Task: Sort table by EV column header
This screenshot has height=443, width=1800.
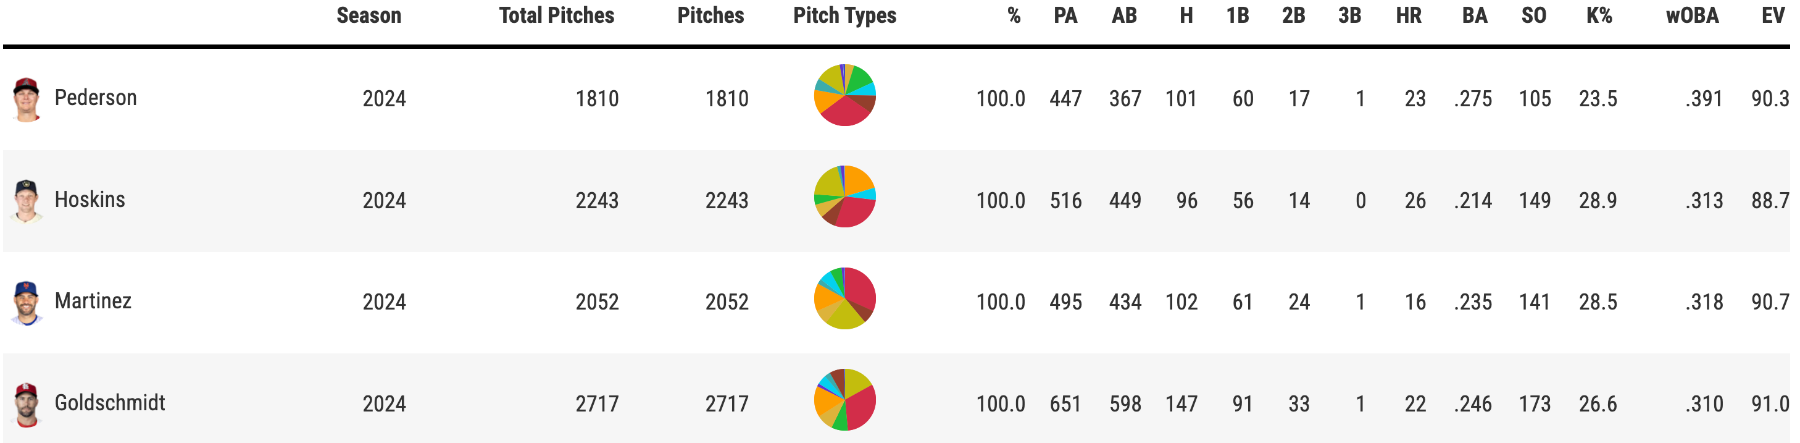Action: (1773, 16)
